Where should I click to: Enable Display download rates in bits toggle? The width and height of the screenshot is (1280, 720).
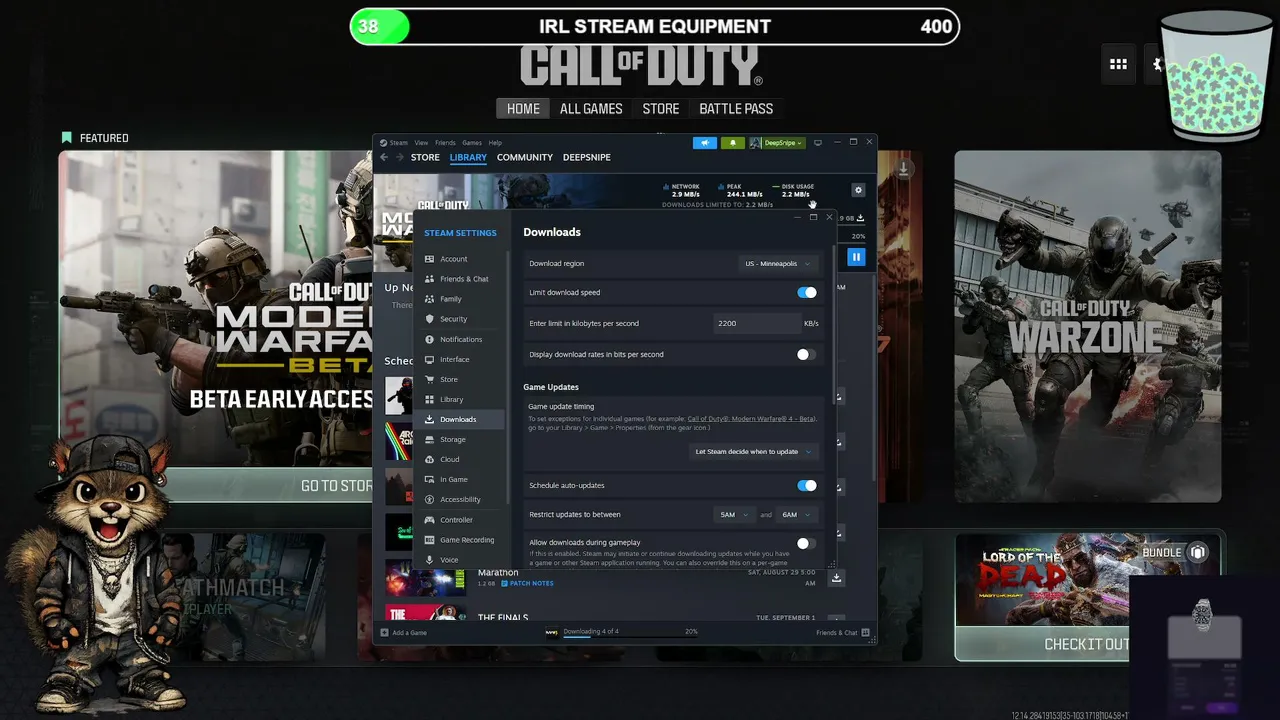click(x=807, y=354)
